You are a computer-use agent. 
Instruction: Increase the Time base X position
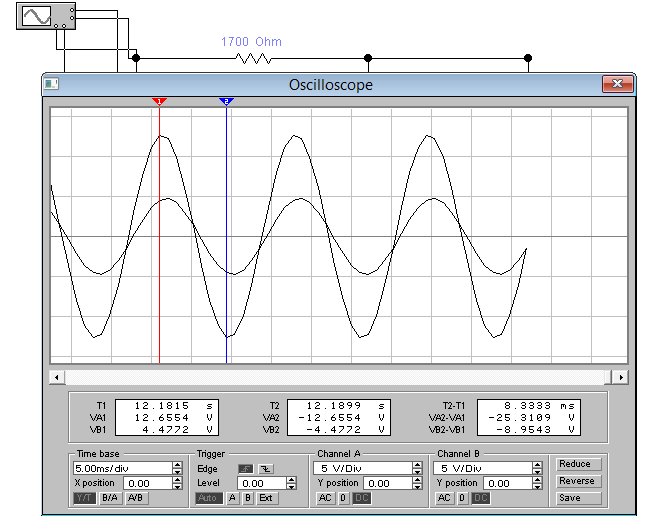177,480
